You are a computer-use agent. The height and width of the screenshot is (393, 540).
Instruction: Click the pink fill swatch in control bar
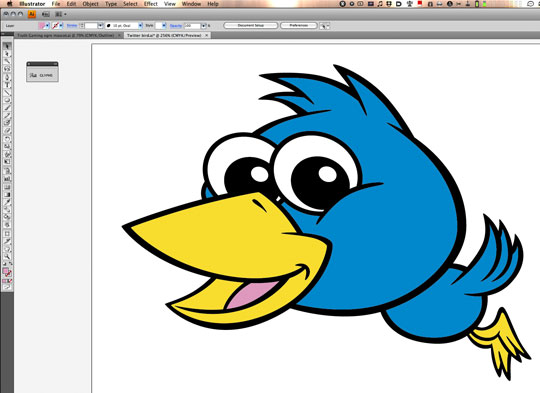[x=42, y=25]
